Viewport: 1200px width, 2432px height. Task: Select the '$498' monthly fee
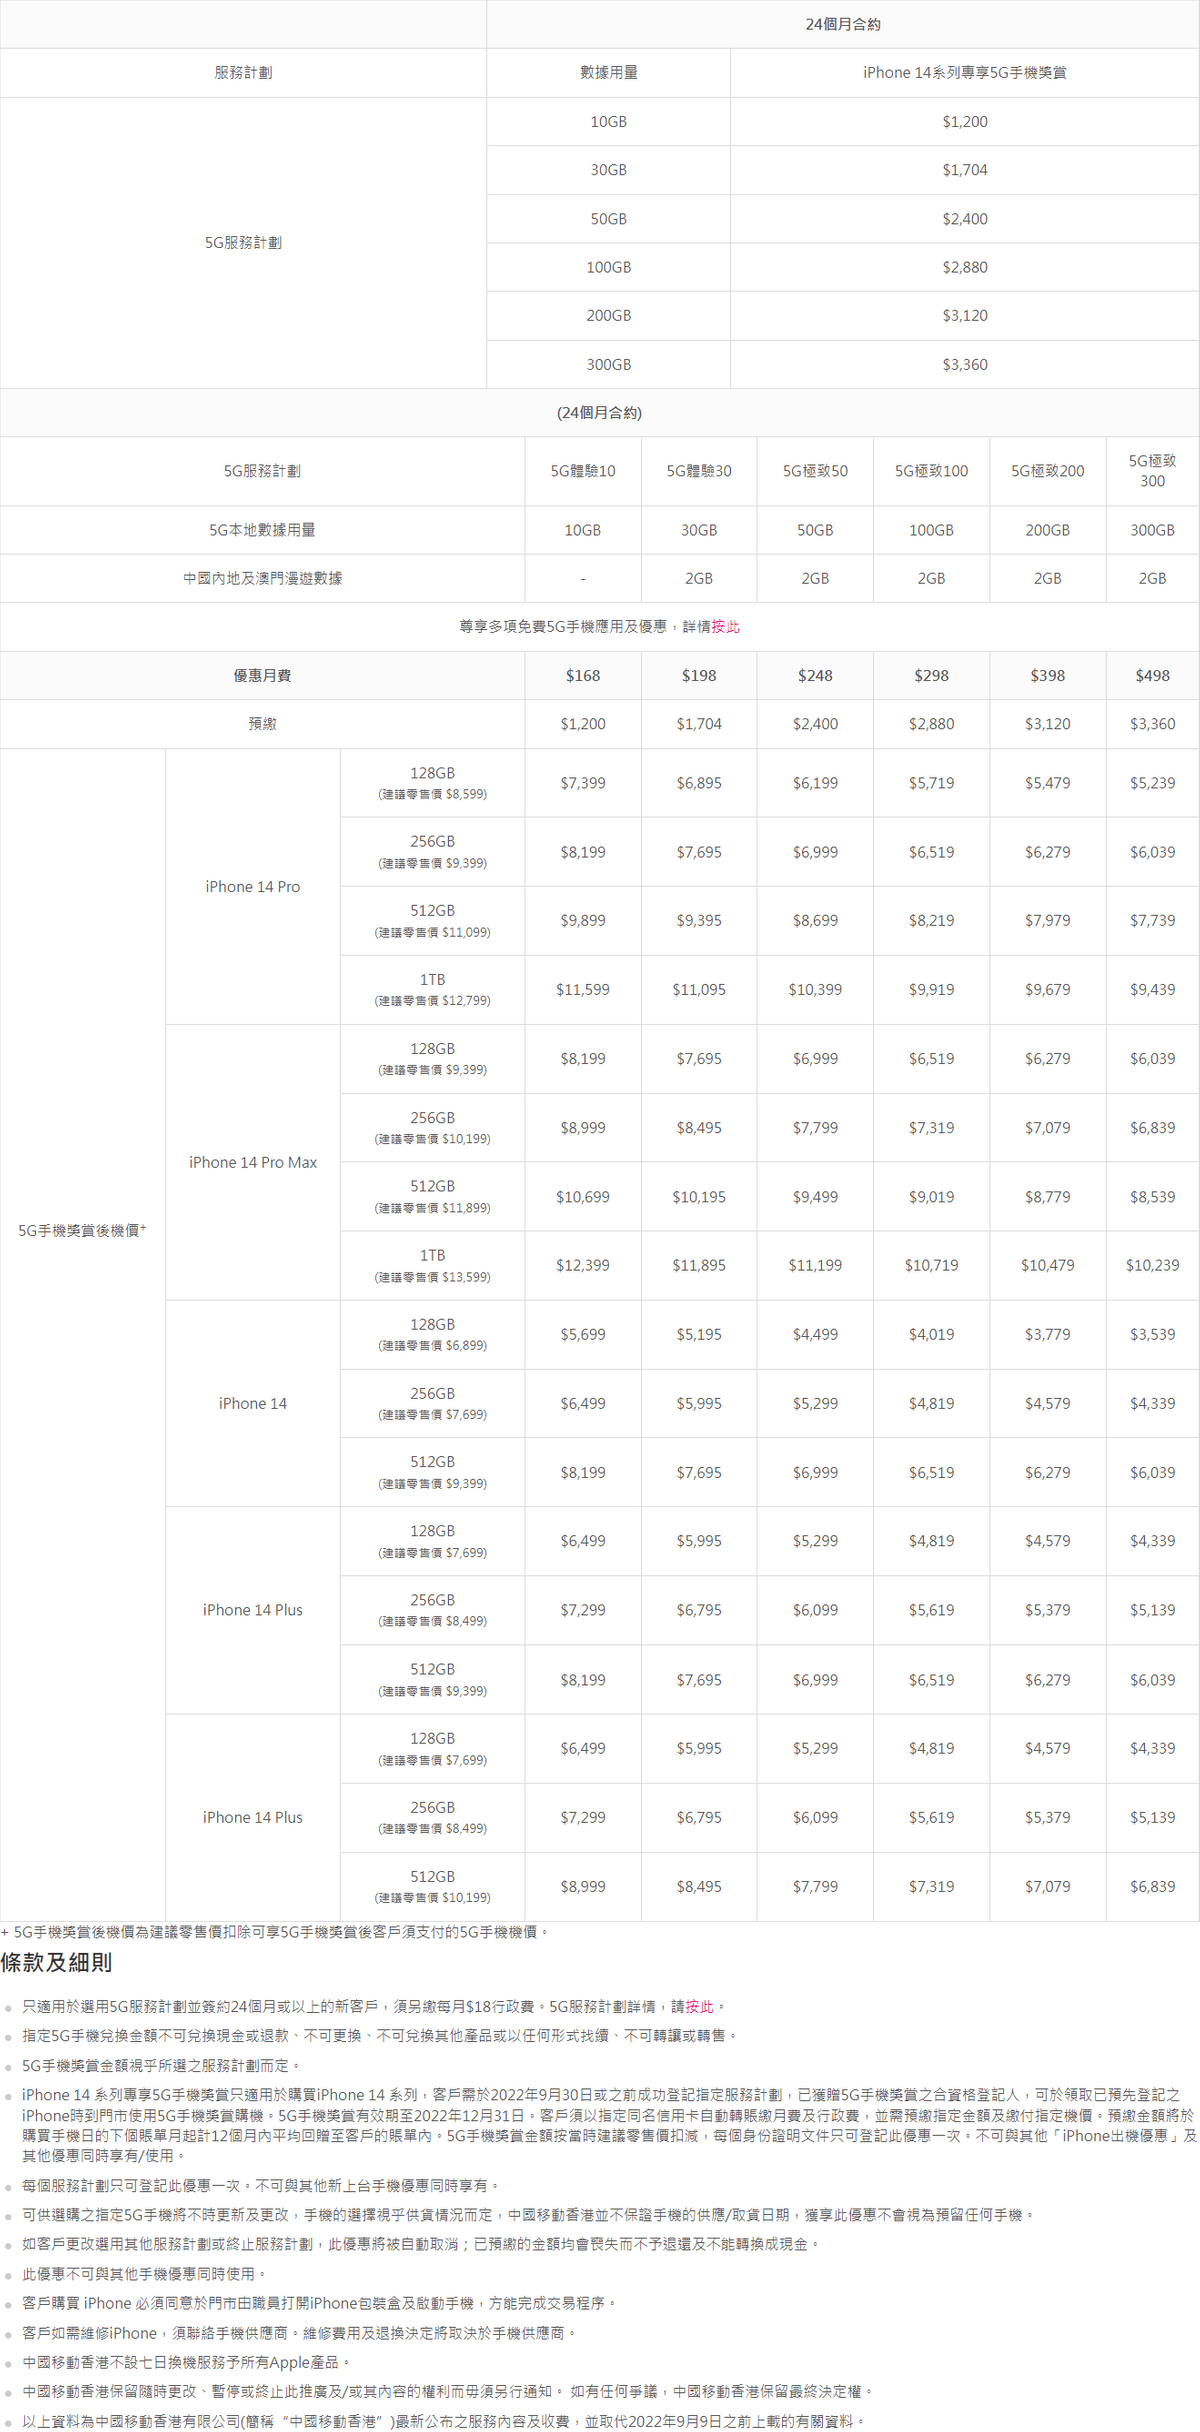click(x=1152, y=676)
